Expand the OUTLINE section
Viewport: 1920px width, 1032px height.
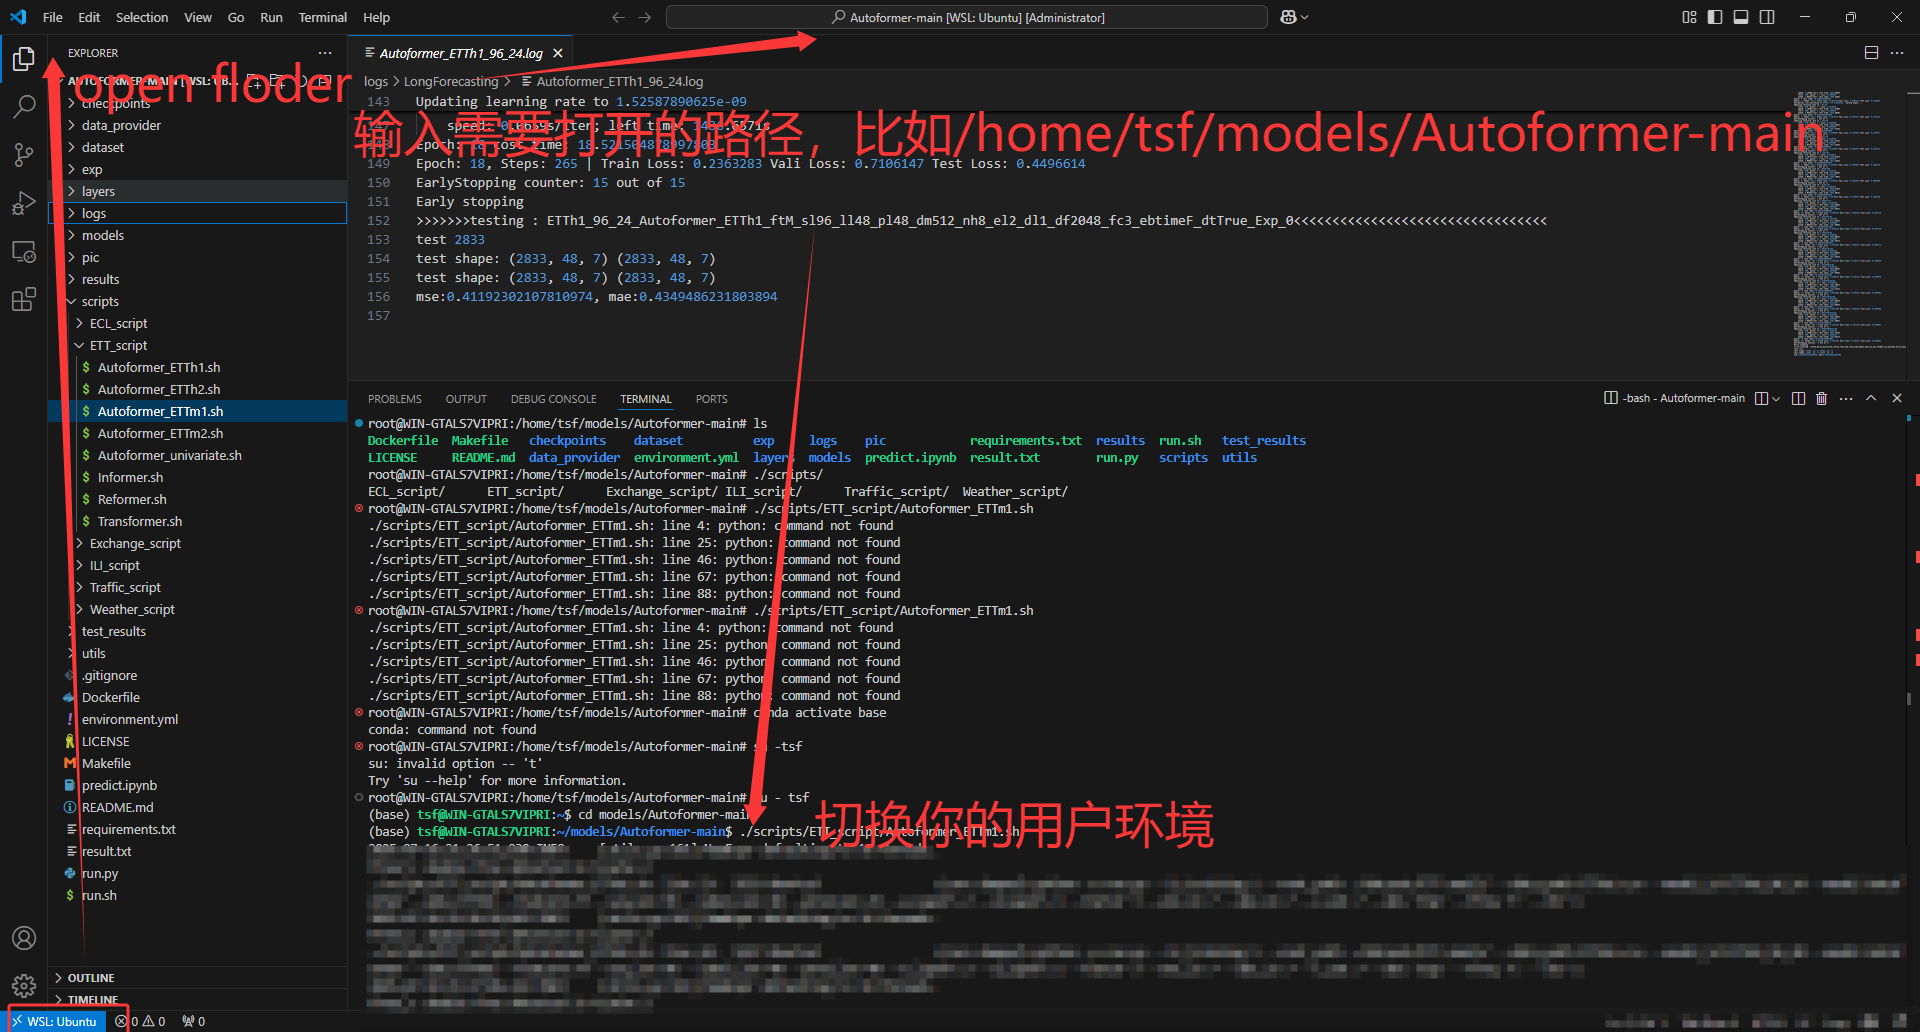pyautogui.click(x=197, y=978)
